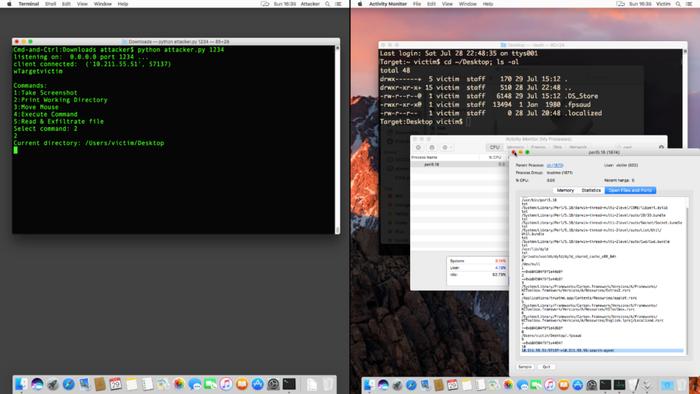This screenshot has height=394, width=700.
Task: Select the Open Files and Ports tab
Action: click(630, 190)
